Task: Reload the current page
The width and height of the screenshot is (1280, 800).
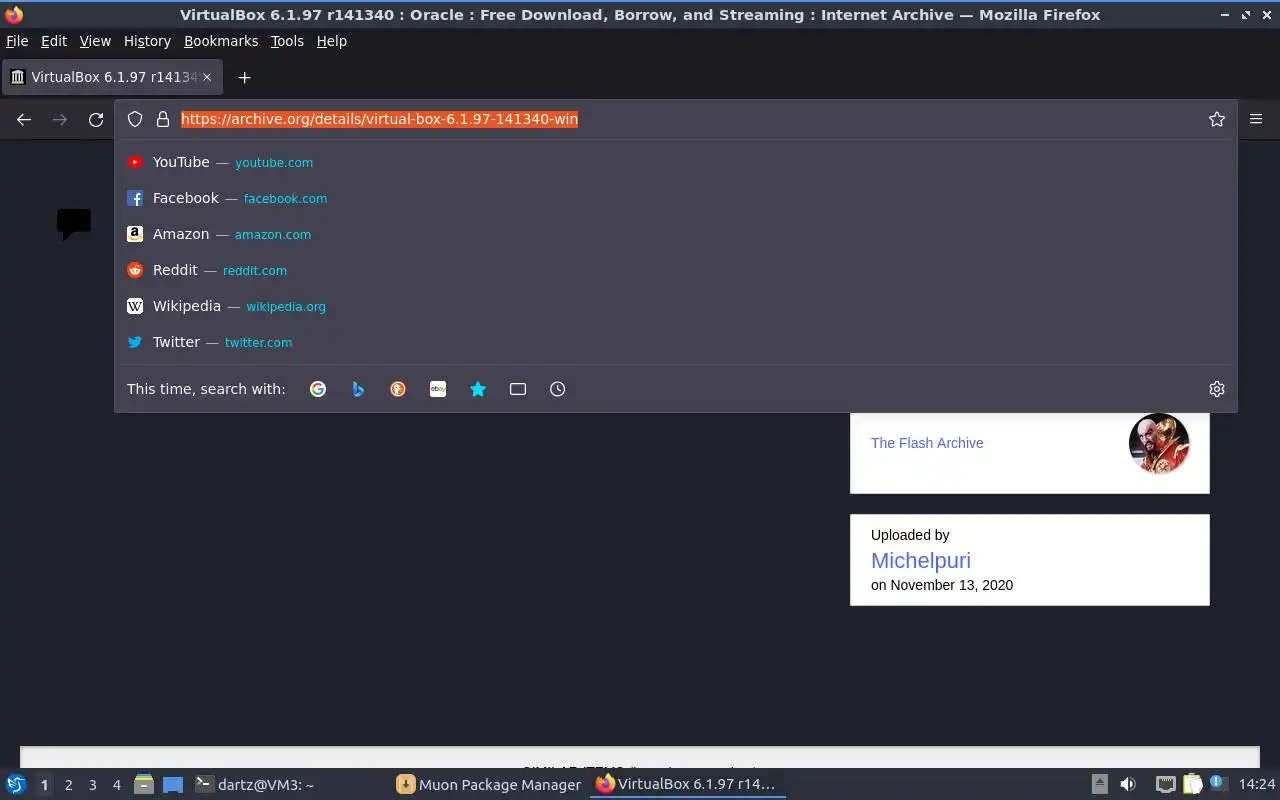Action: point(96,119)
